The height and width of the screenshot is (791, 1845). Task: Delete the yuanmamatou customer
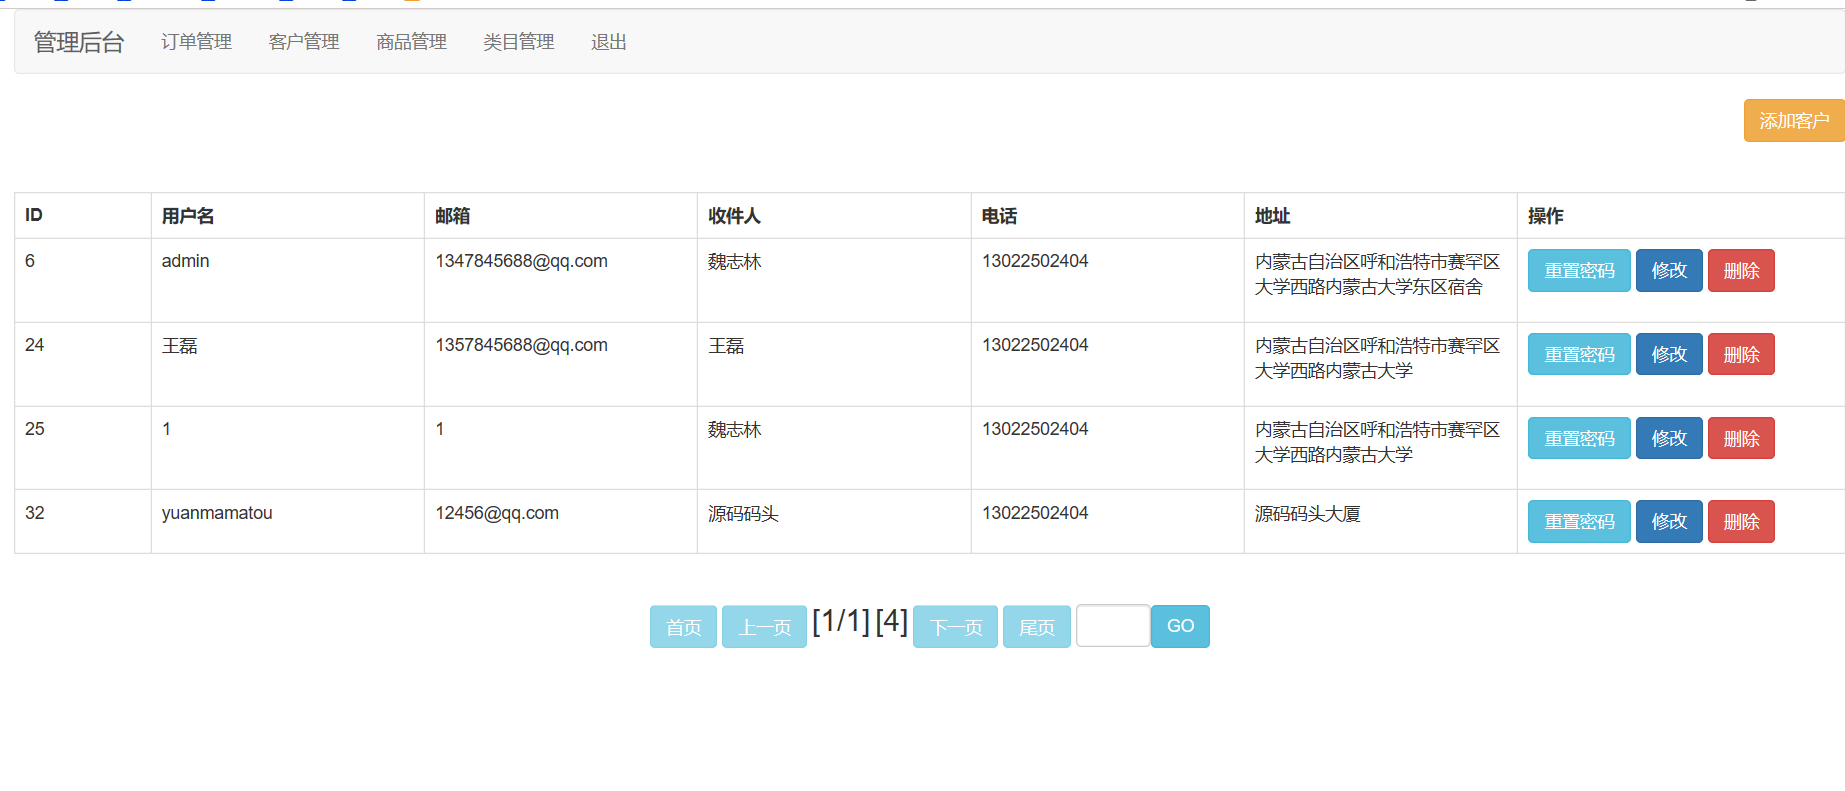1740,522
